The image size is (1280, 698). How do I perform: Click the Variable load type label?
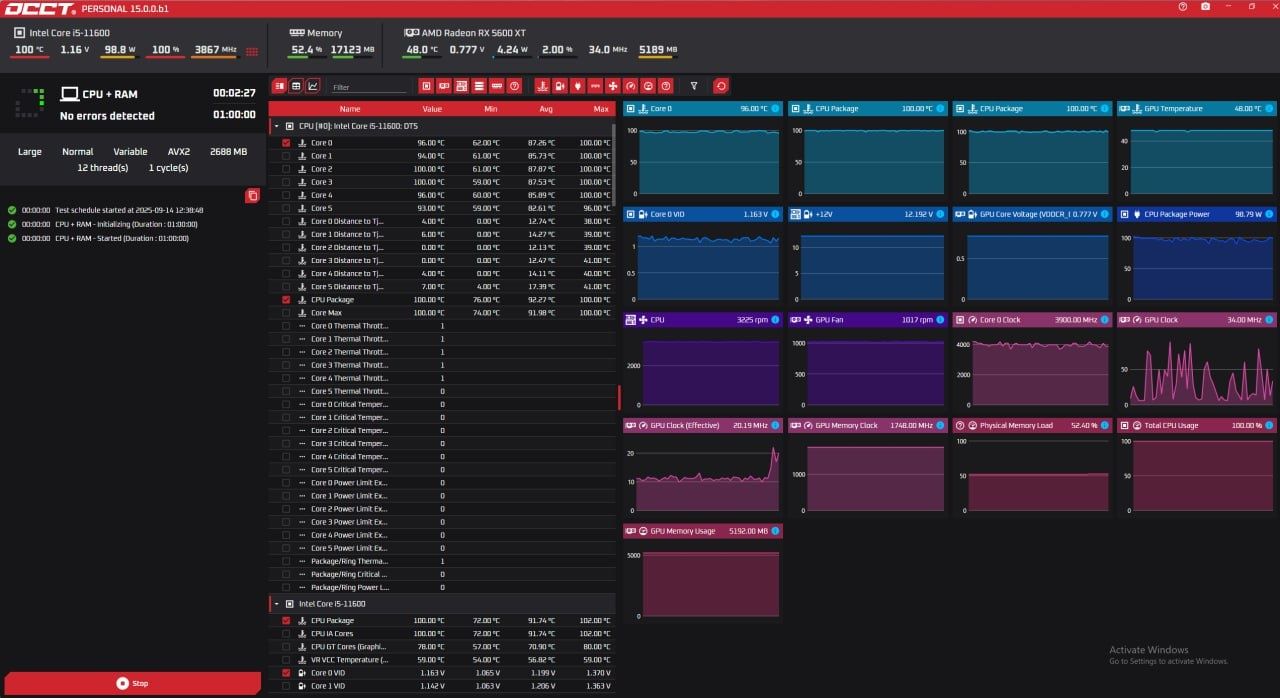pyautogui.click(x=130, y=152)
